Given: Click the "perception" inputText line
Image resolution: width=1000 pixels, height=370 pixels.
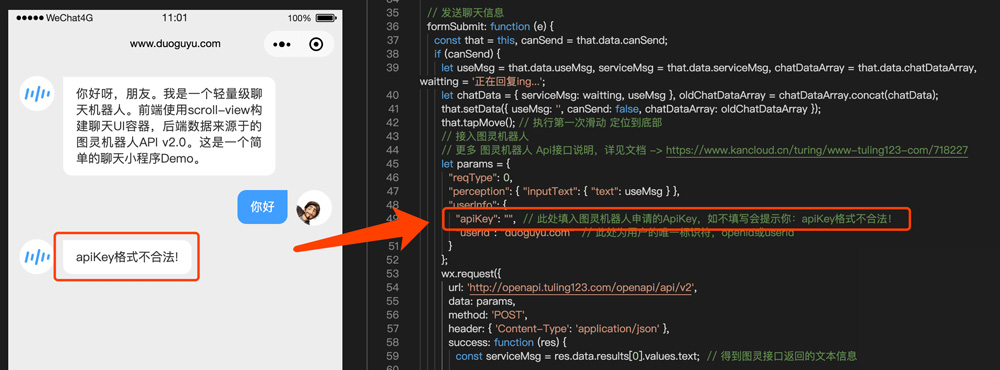Looking at the screenshot, I should pos(564,191).
